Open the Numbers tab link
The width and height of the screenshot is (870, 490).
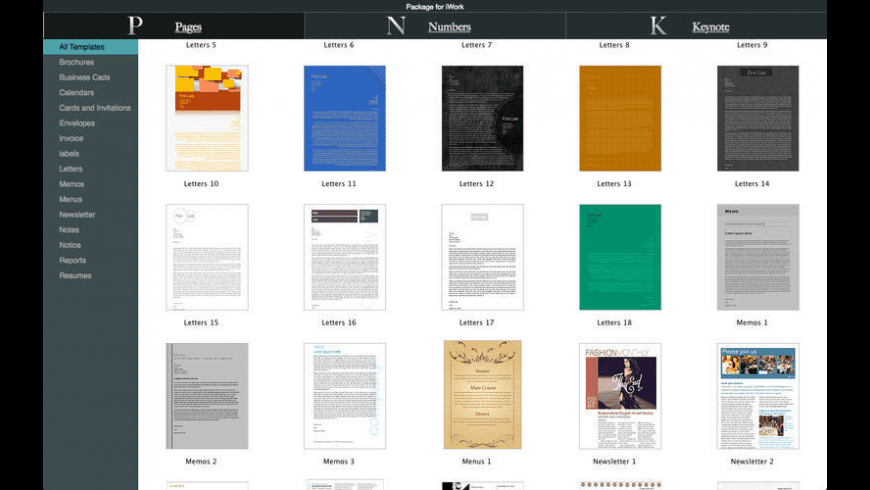(449, 27)
